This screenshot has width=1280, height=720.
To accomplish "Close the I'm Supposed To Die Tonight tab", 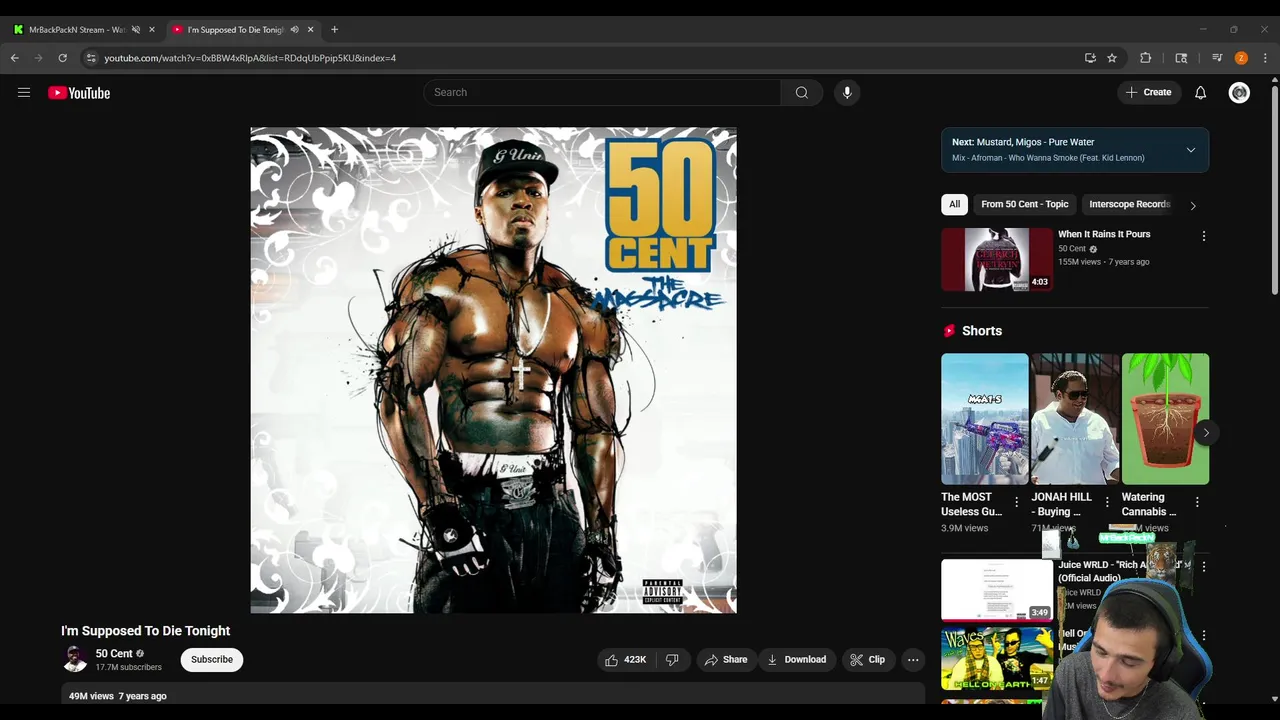I will pos(310,30).
